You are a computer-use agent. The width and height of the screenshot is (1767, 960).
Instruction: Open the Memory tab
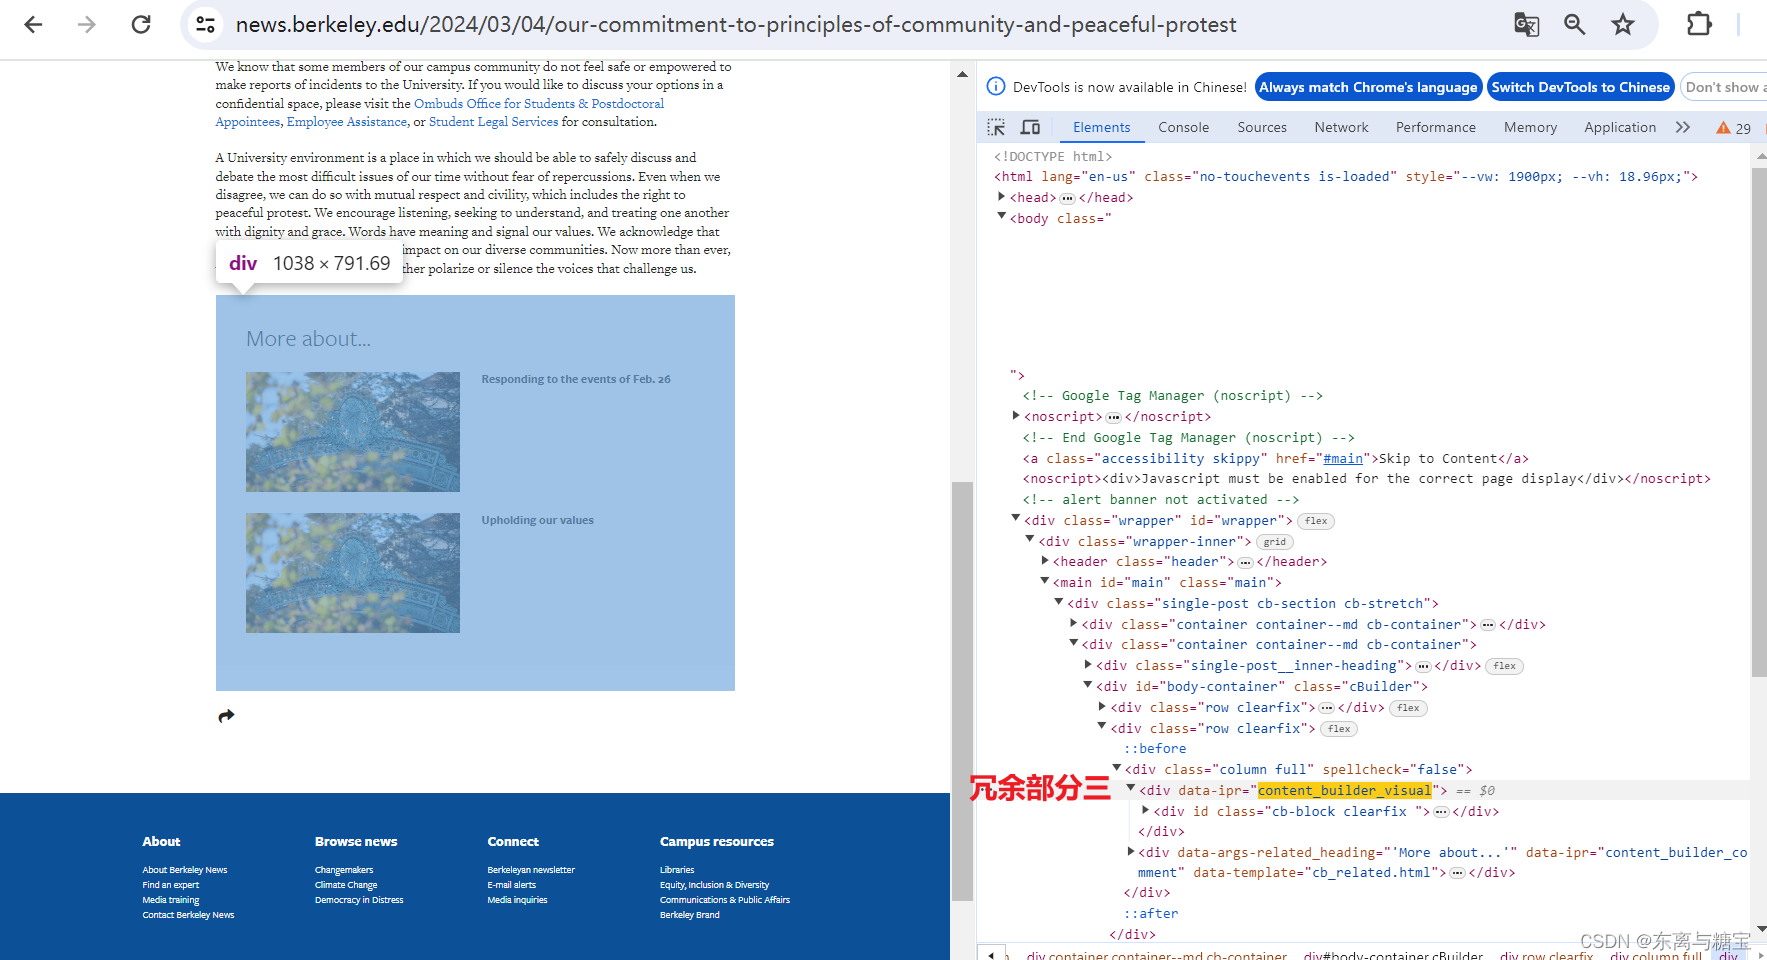(1530, 127)
